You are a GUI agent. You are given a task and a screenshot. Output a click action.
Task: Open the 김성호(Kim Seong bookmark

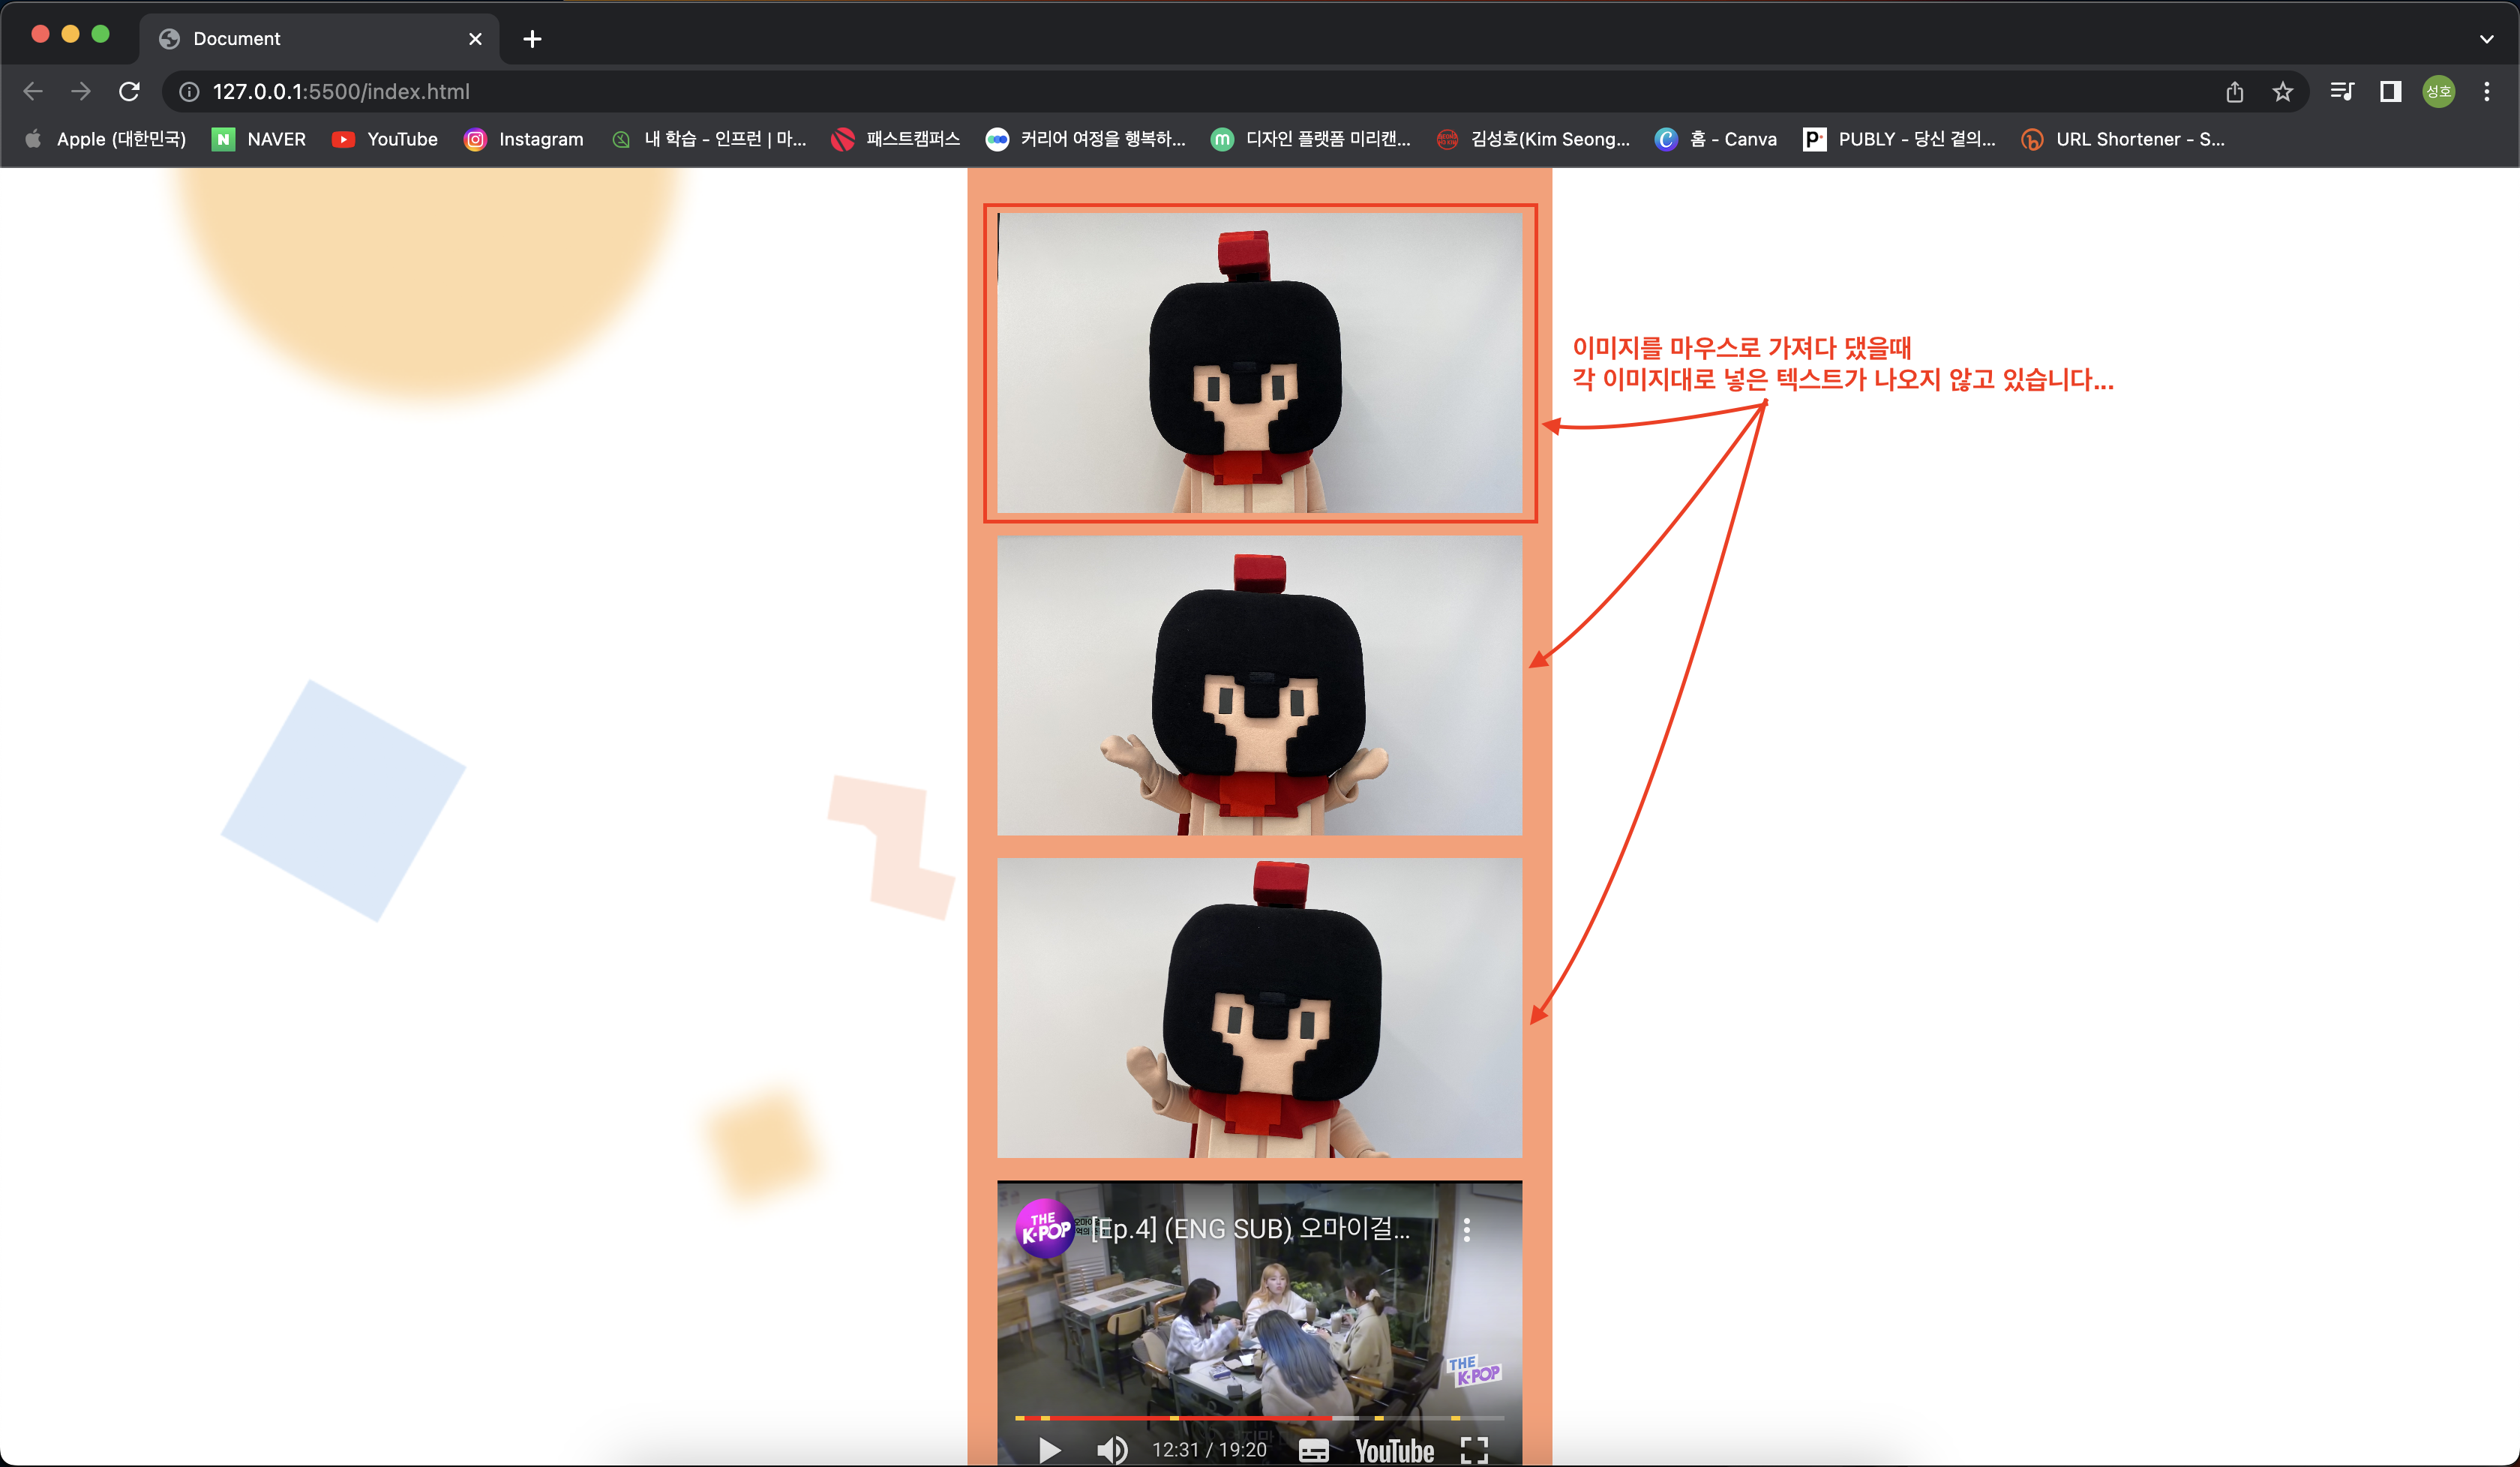[x=1533, y=139]
